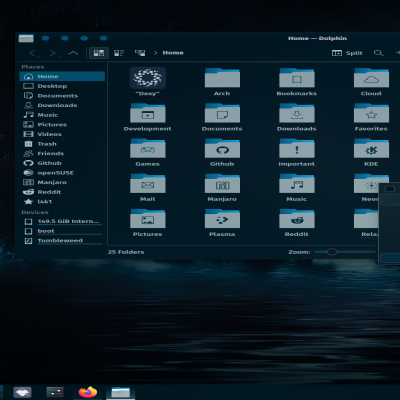400x400 pixels.
Task: Select the Favorites folder icon
Action: [371, 113]
